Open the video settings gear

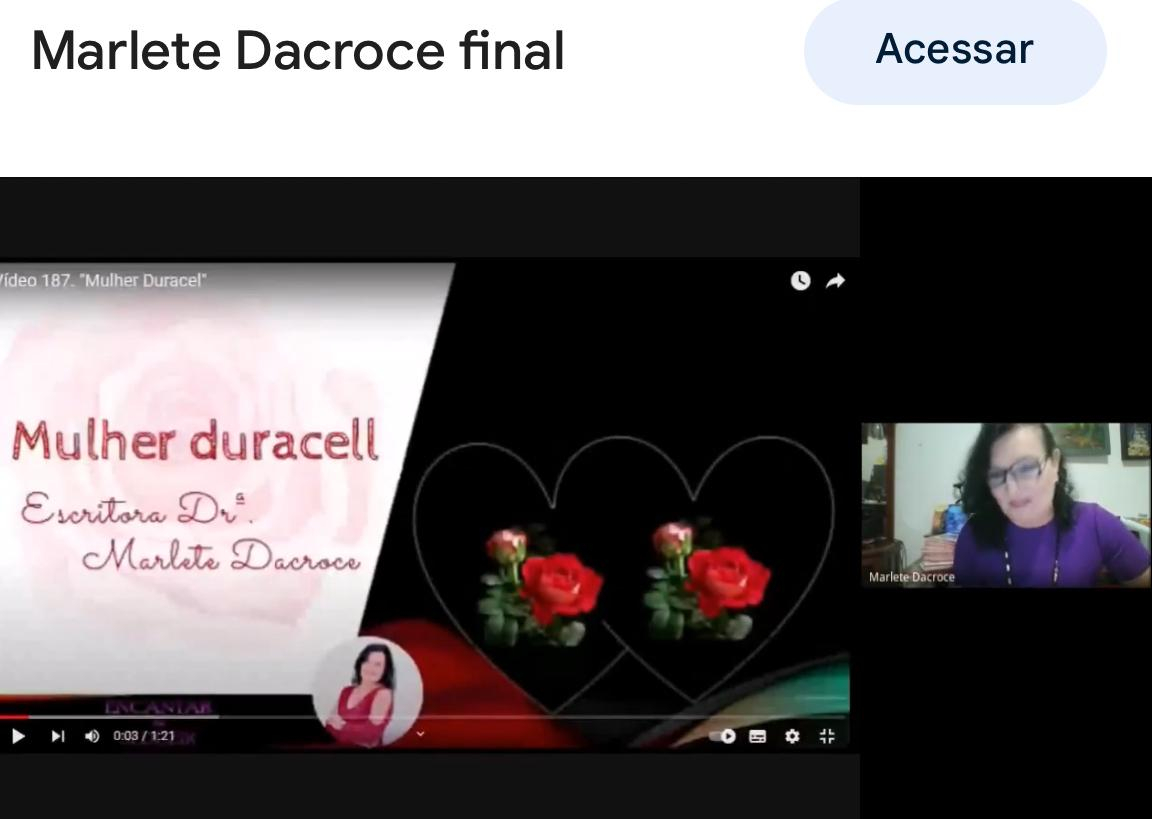pyautogui.click(x=792, y=736)
